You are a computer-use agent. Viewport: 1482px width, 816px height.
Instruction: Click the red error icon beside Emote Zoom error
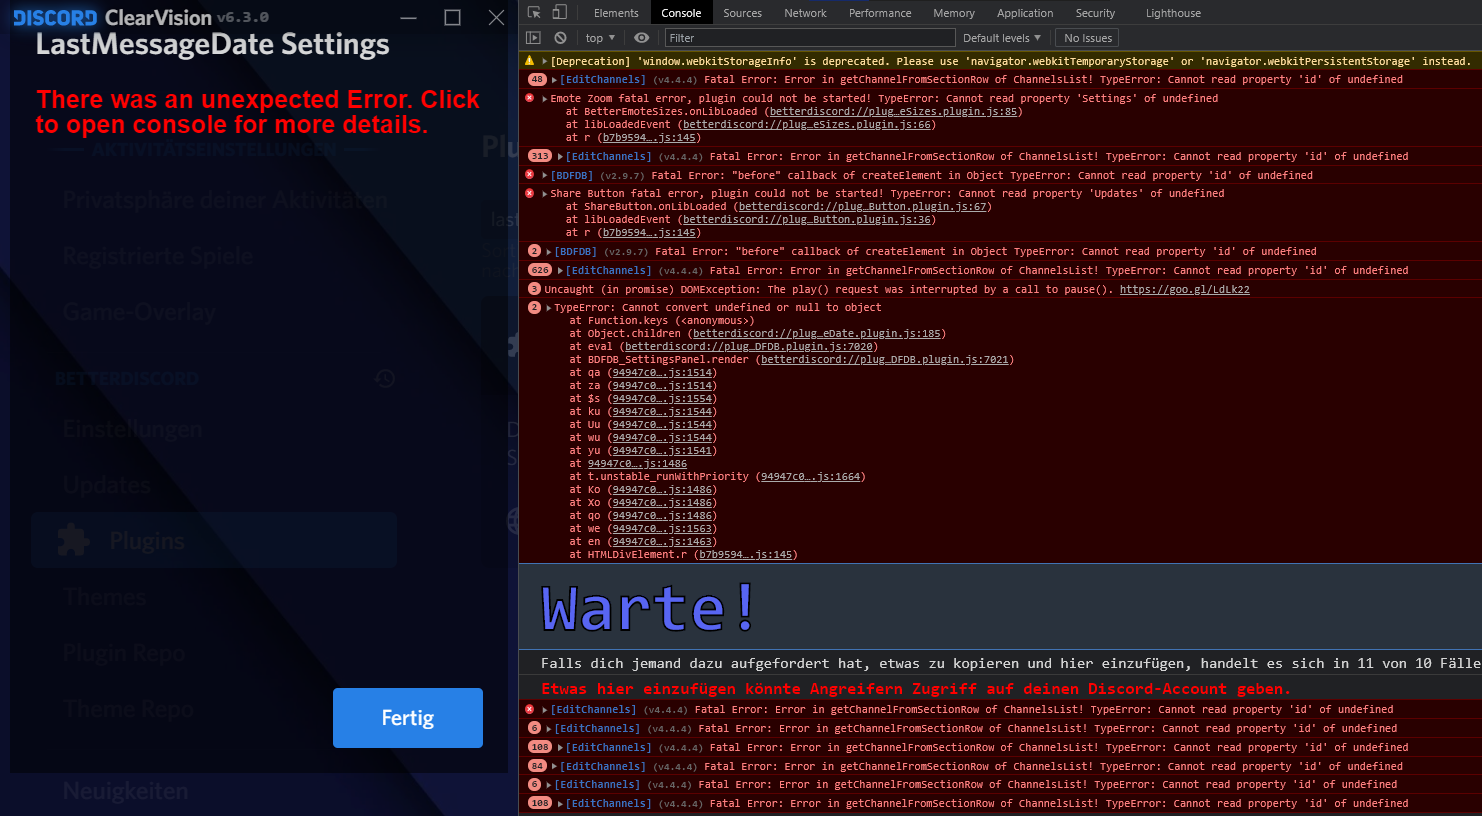529,97
